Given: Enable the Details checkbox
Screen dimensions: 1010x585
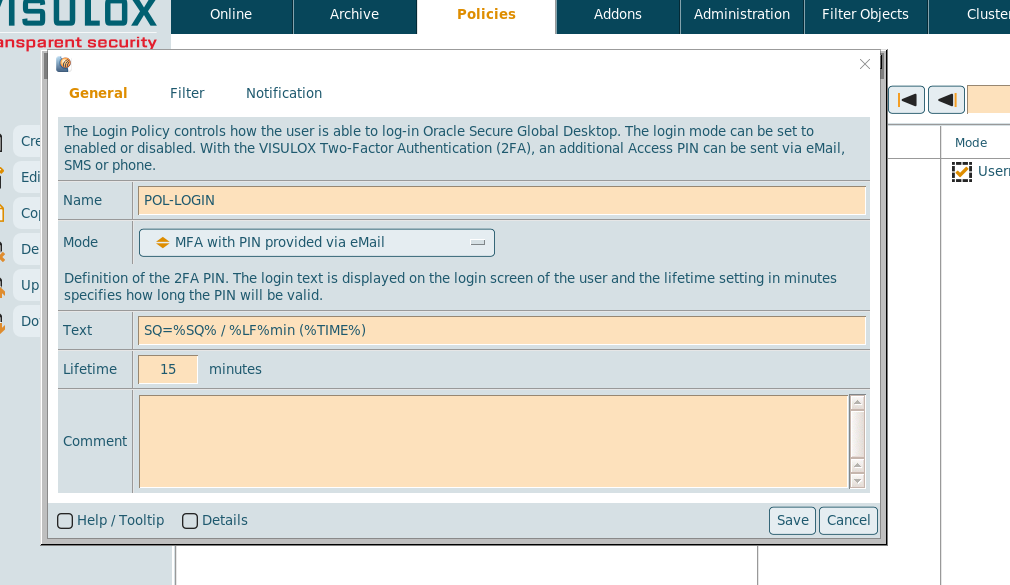Looking at the screenshot, I should pos(190,521).
